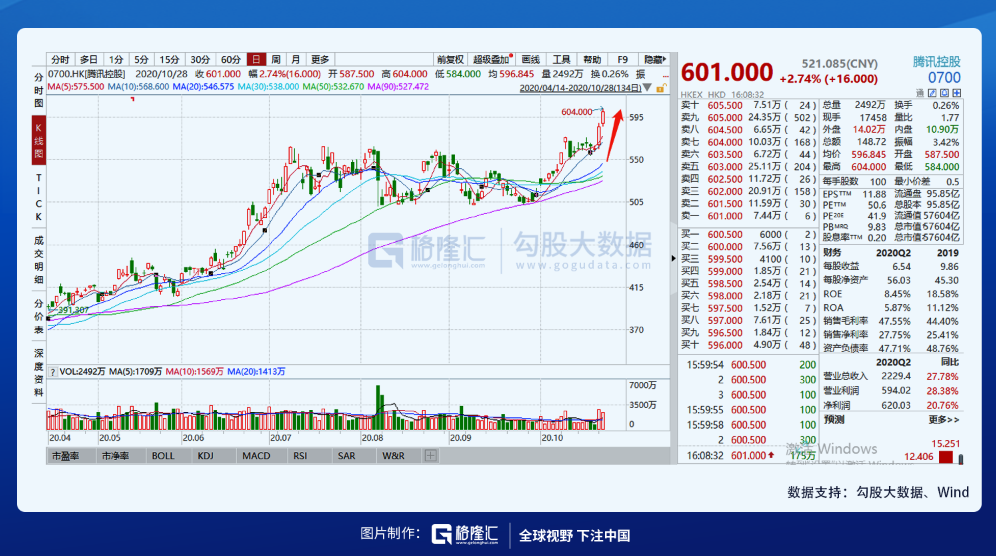Click the F9 button
This screenshot has height=556, width=996.
click(622, 59)
